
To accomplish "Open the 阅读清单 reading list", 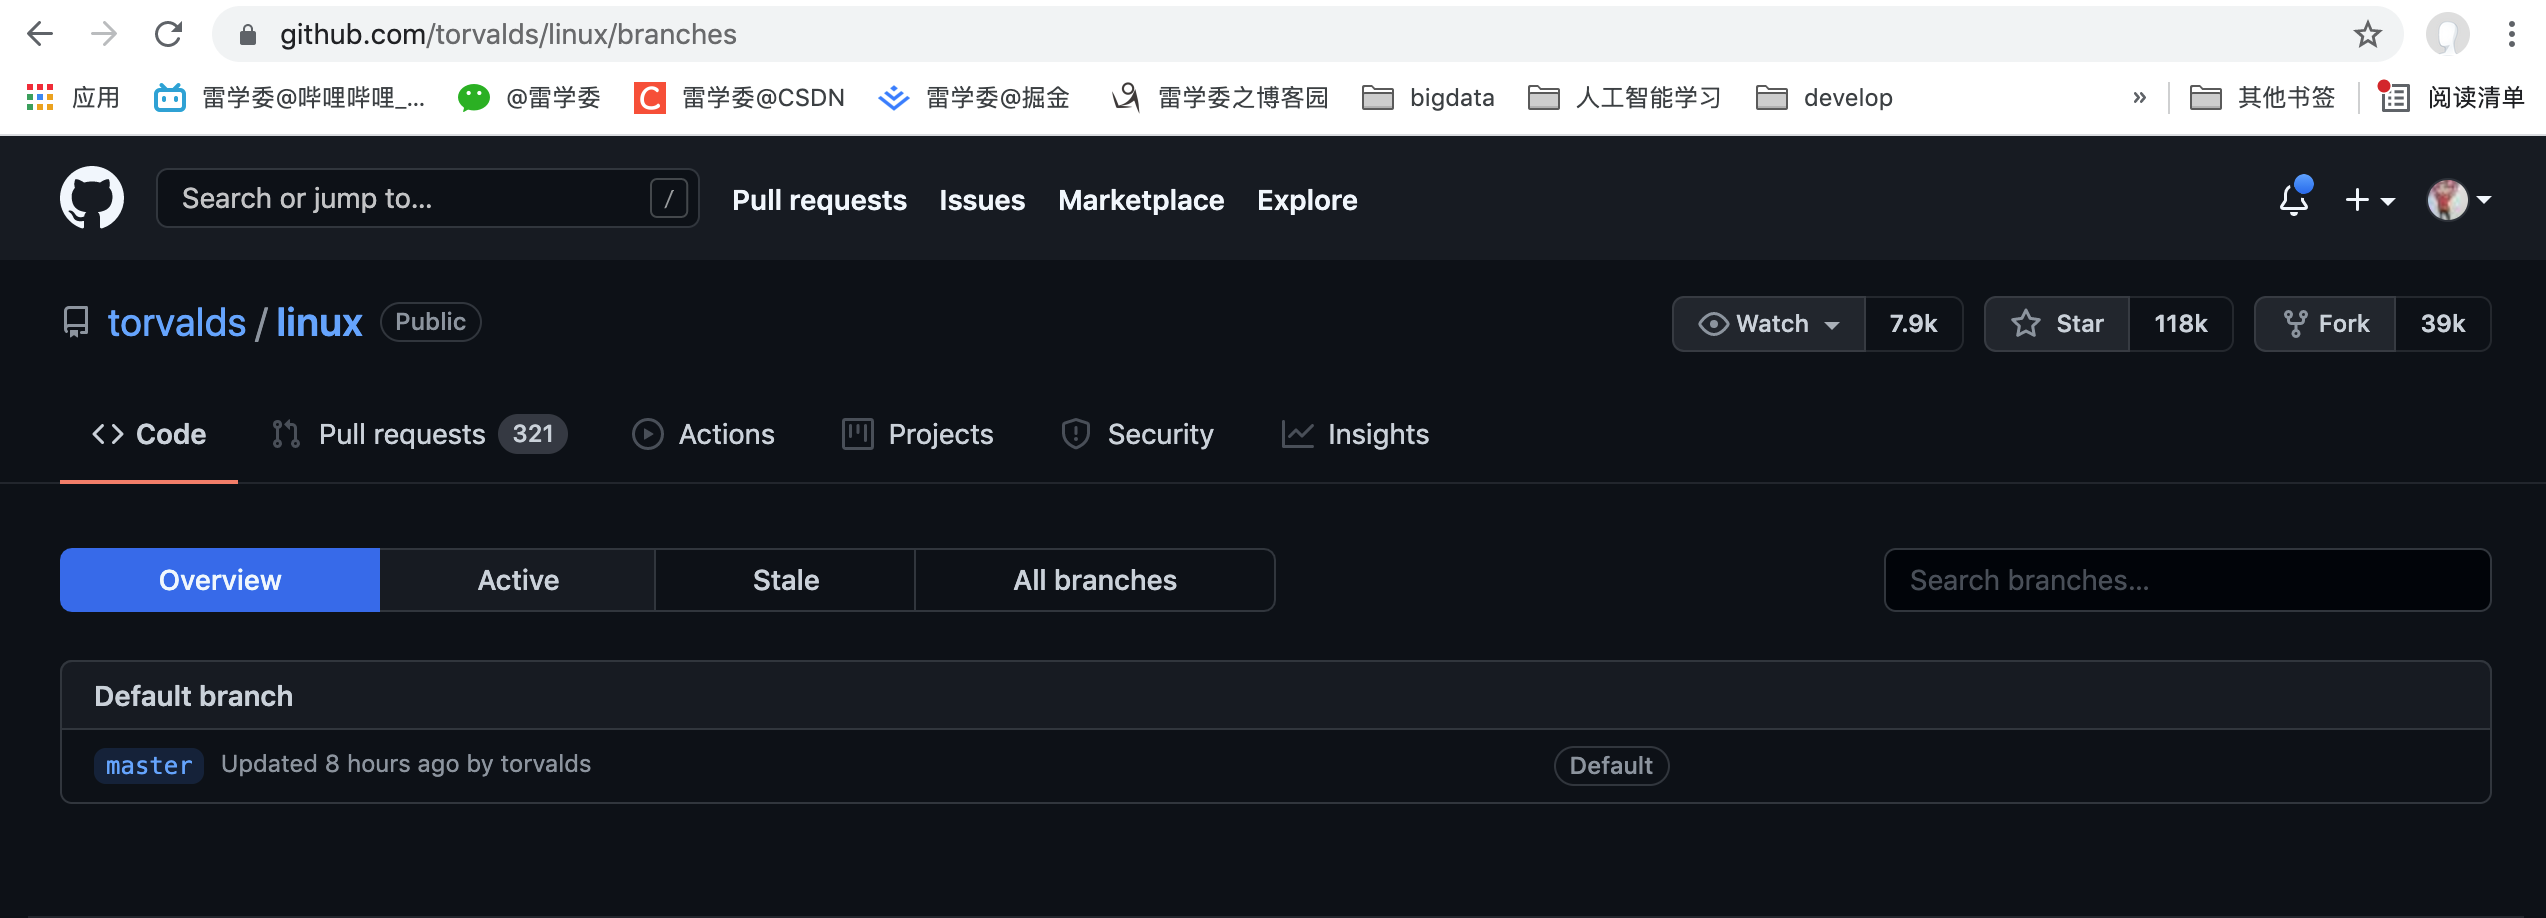I will click(x=2451, y=97).
